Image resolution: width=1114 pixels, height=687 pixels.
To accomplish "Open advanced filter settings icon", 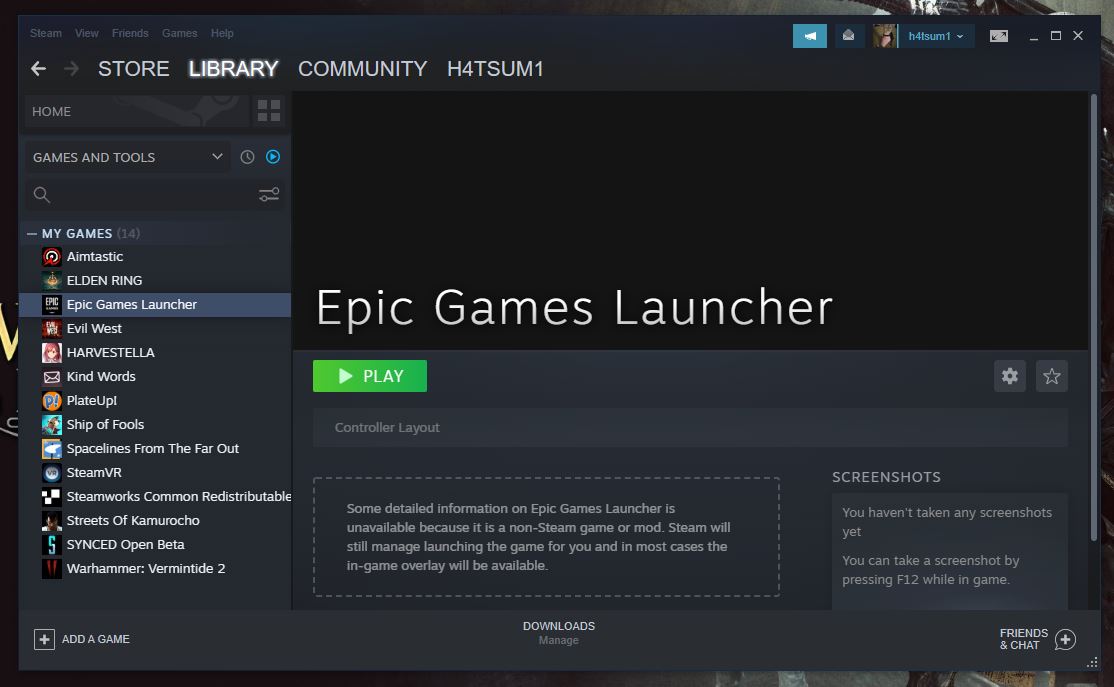I will point(269,194).
